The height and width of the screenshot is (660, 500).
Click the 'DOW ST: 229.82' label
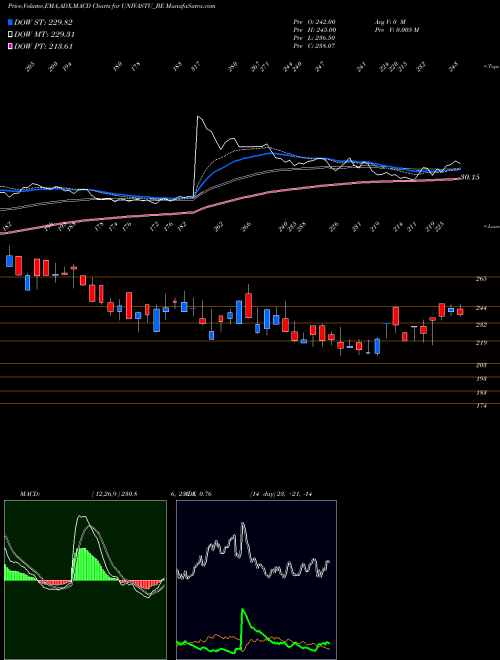coord(43,23)
